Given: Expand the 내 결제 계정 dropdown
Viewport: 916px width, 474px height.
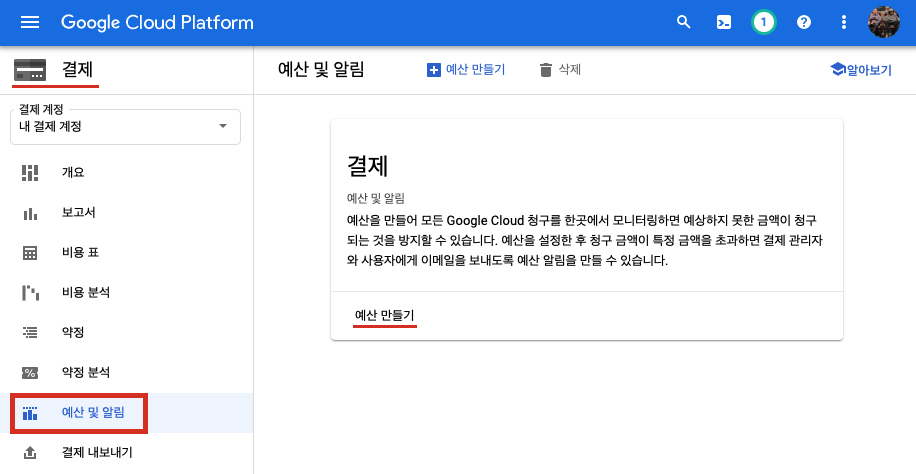Looking at the screenshot, I should click(126, 126).
